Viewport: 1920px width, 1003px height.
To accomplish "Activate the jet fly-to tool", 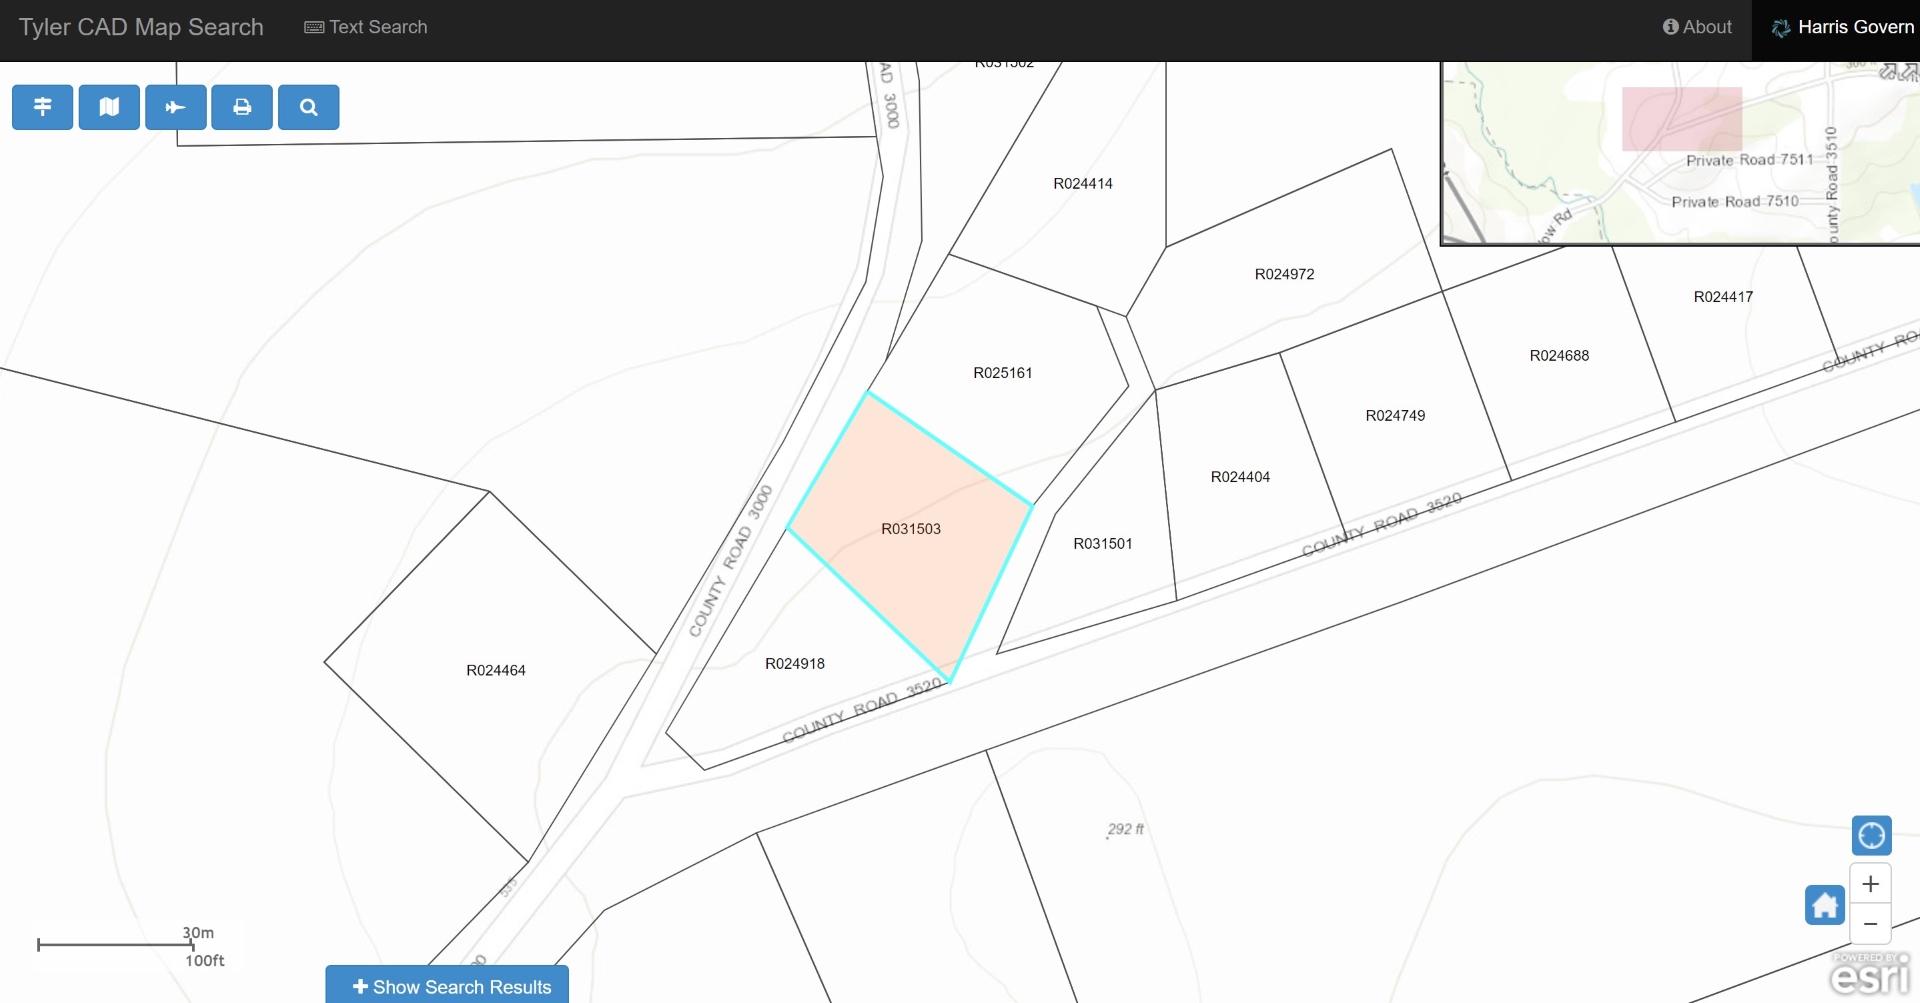I will point(175,107).
